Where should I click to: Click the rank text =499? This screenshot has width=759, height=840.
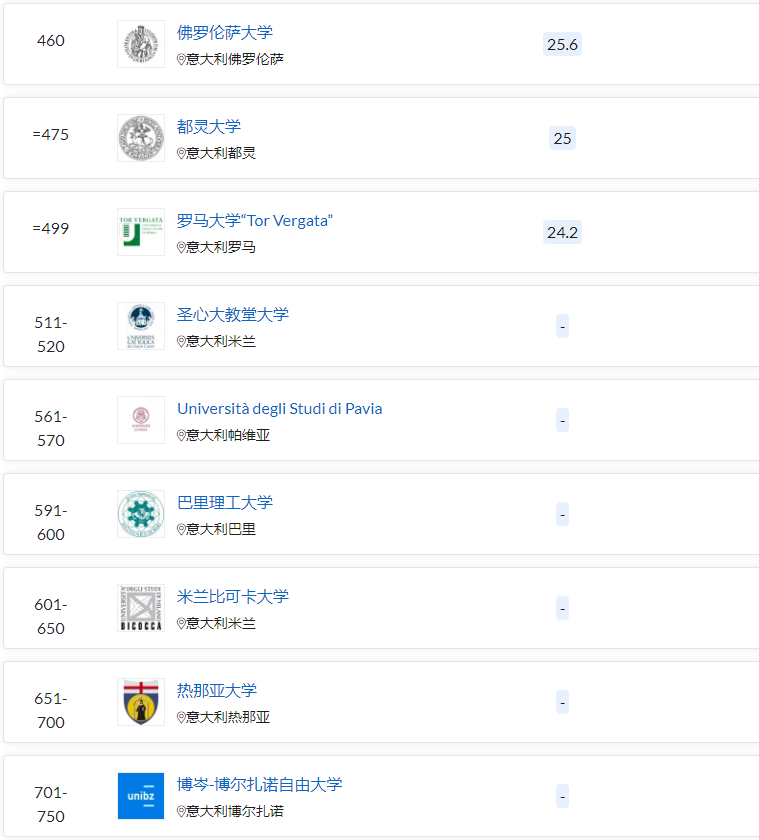51,229
